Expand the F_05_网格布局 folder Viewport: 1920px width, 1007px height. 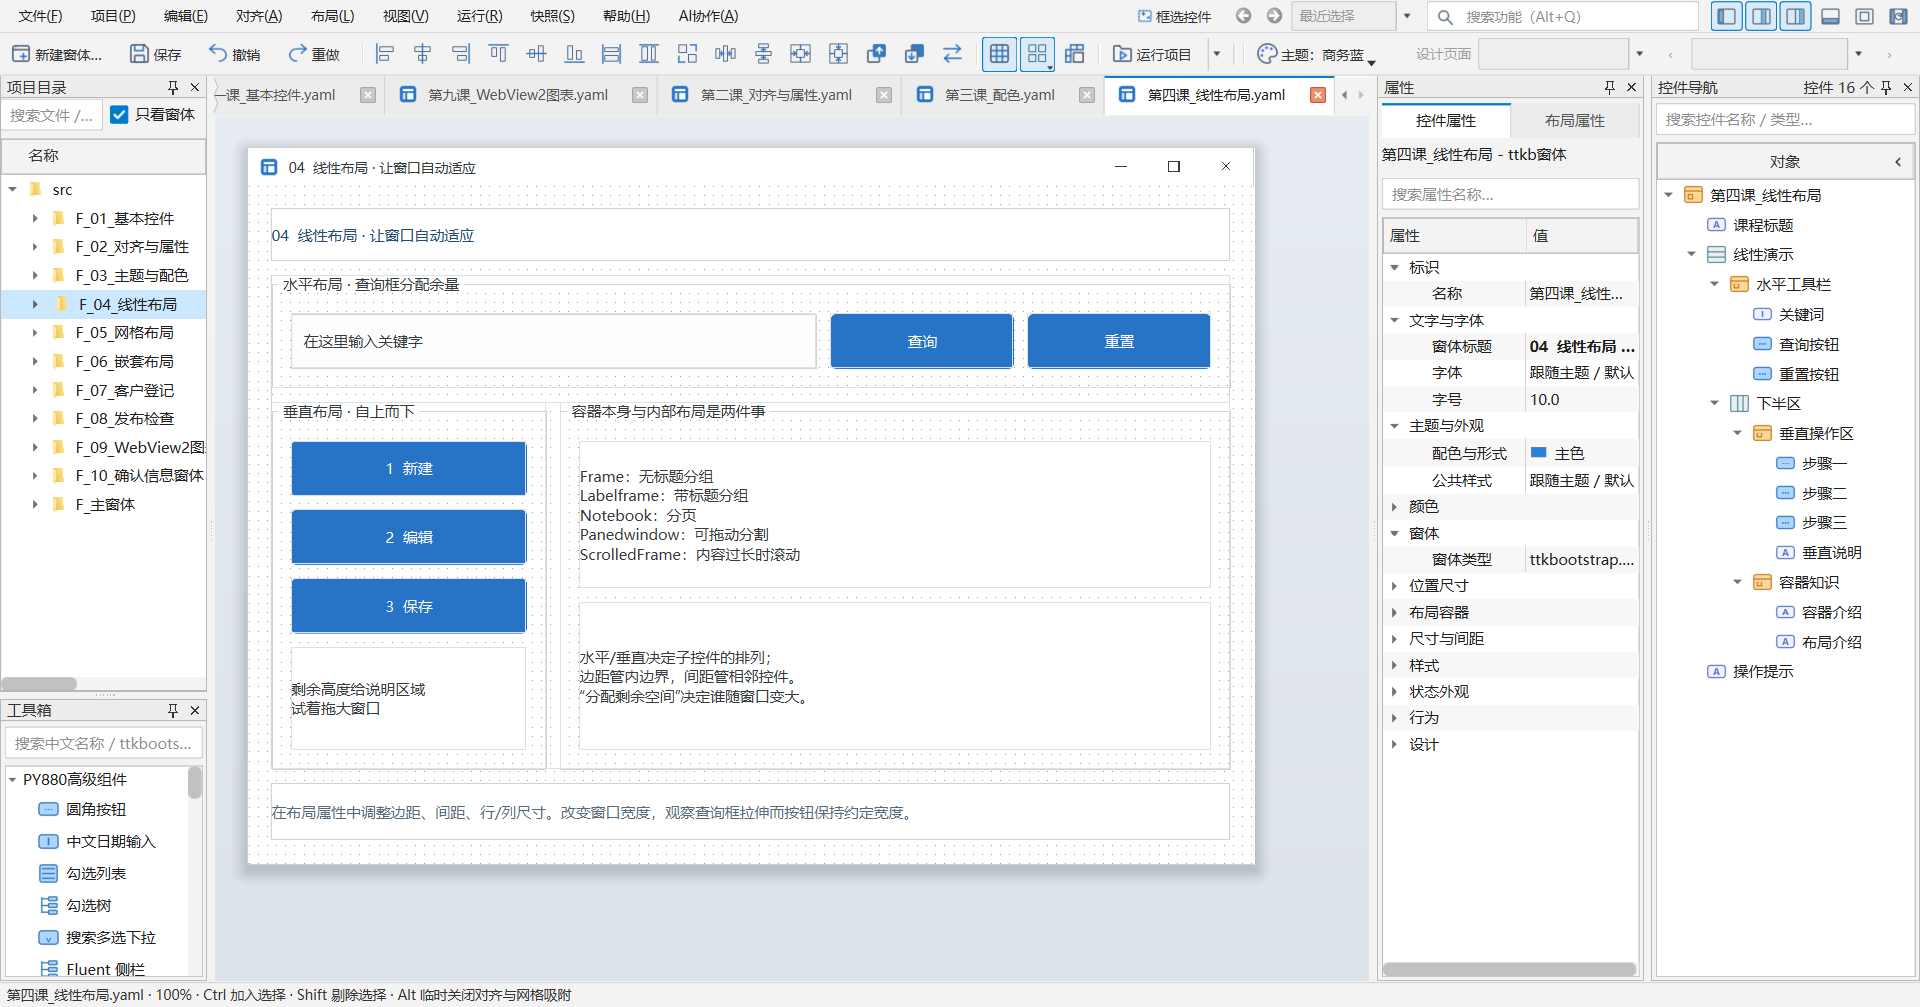[35, 333]
